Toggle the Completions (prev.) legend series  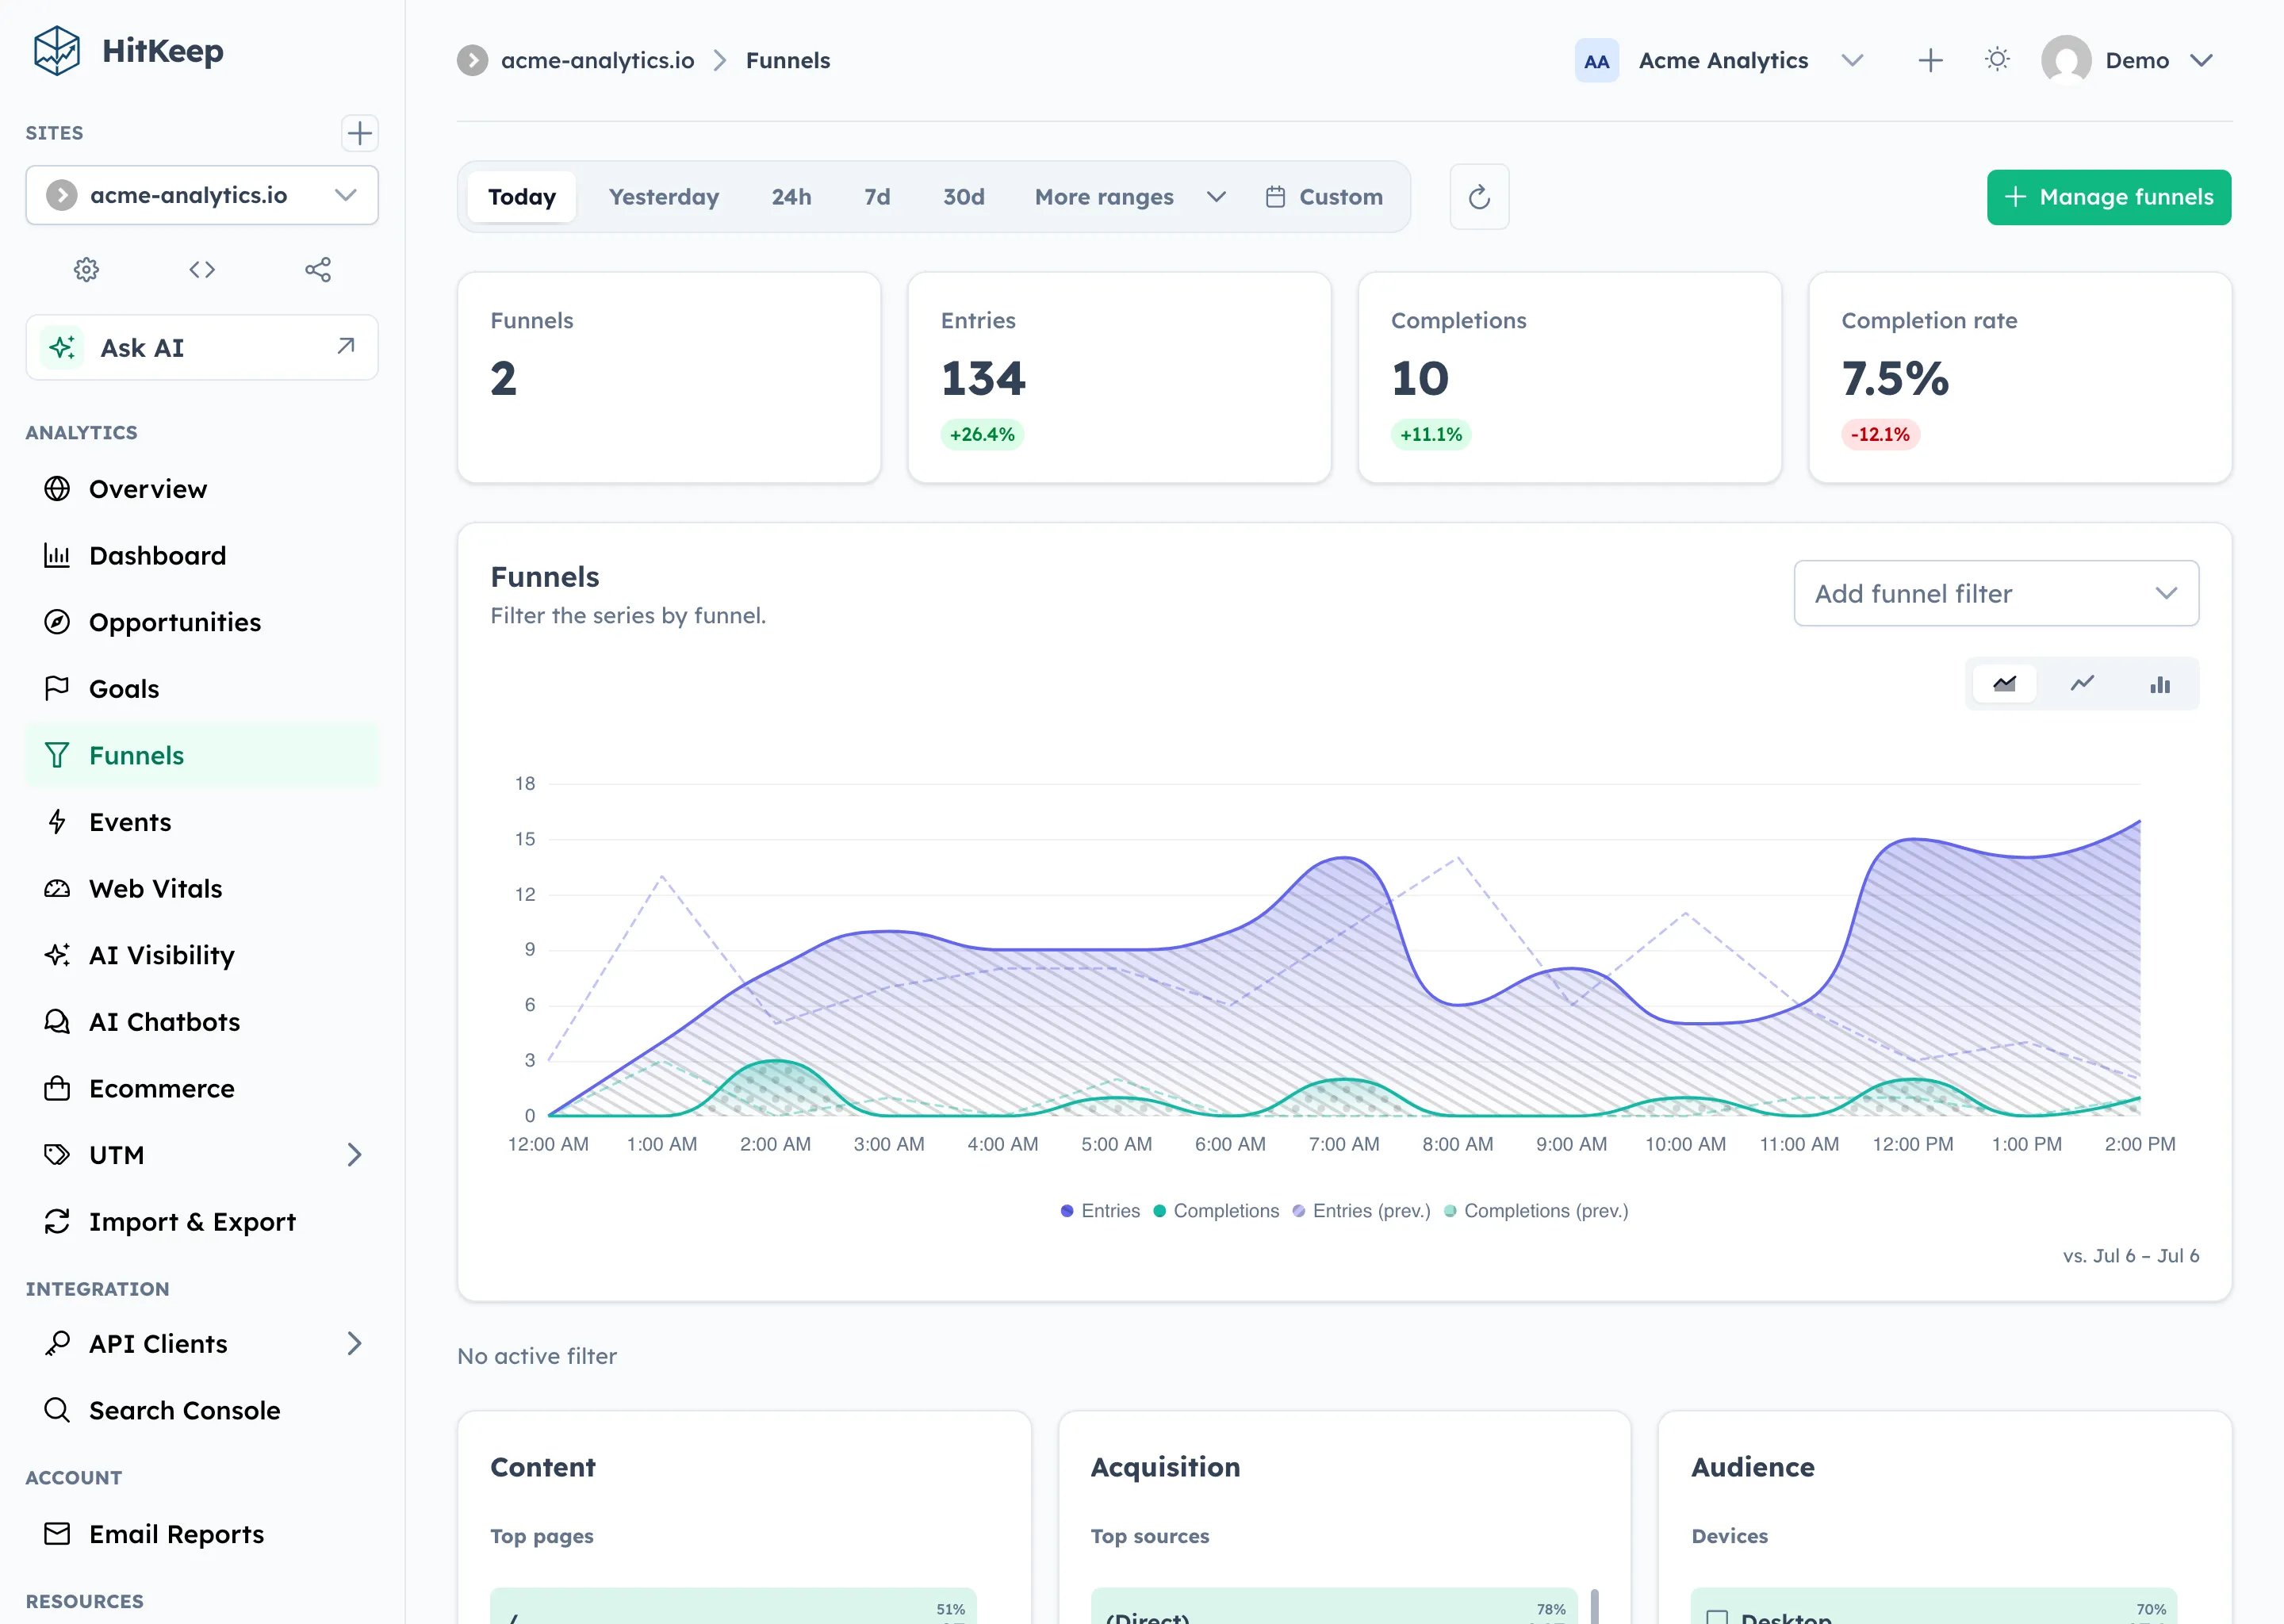pyautogui.click(x=1536, y=1211)
